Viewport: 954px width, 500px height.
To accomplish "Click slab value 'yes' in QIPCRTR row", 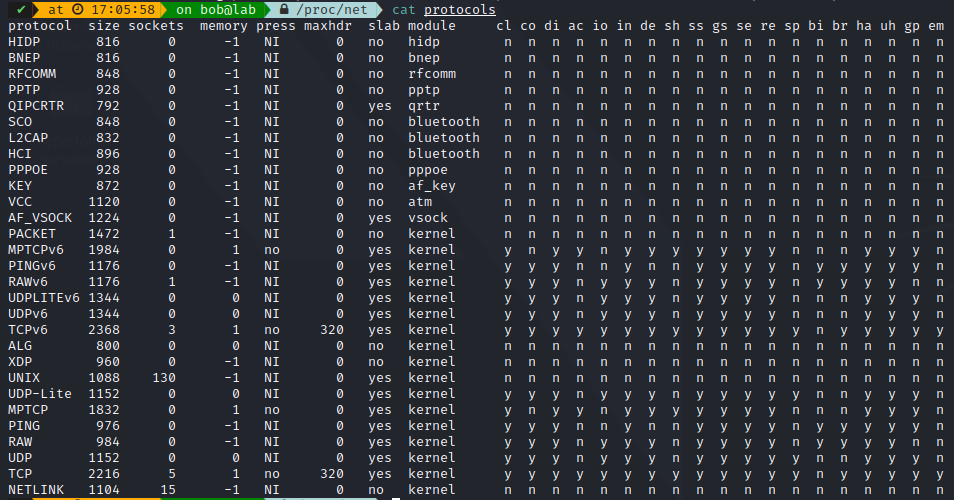I will [x=380, y=106].
